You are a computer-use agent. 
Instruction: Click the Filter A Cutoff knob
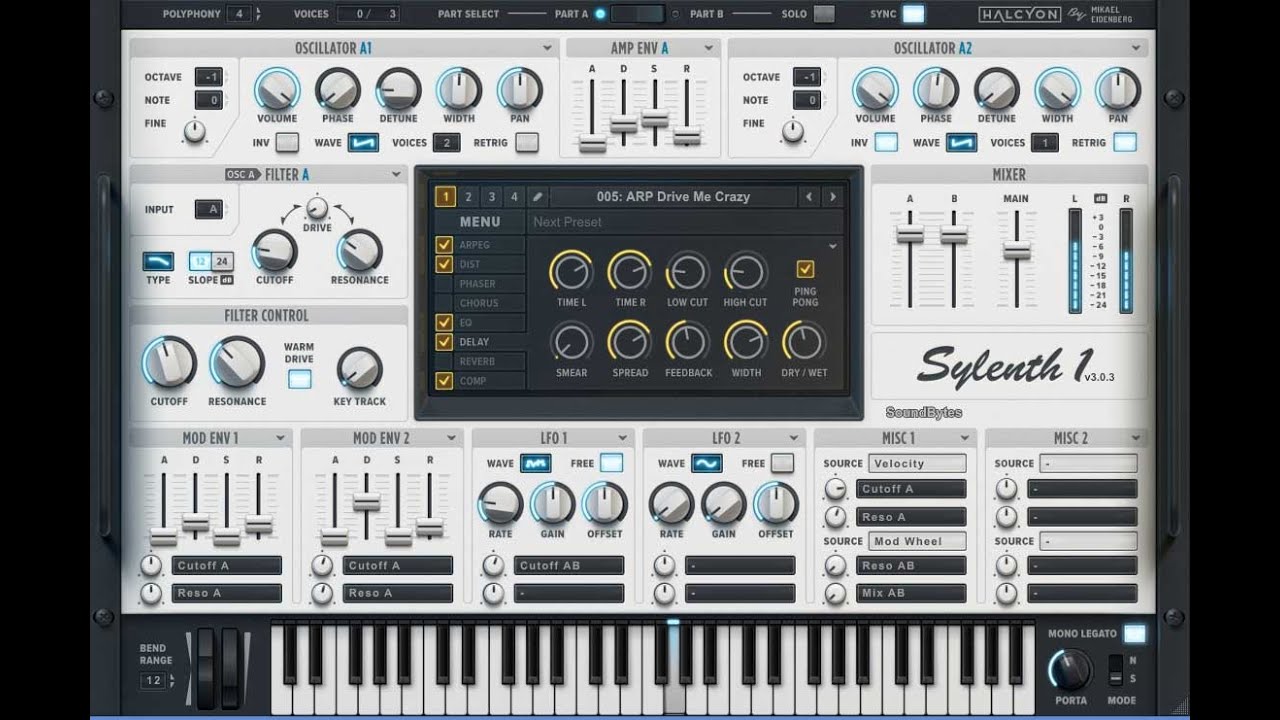[274, 251]
